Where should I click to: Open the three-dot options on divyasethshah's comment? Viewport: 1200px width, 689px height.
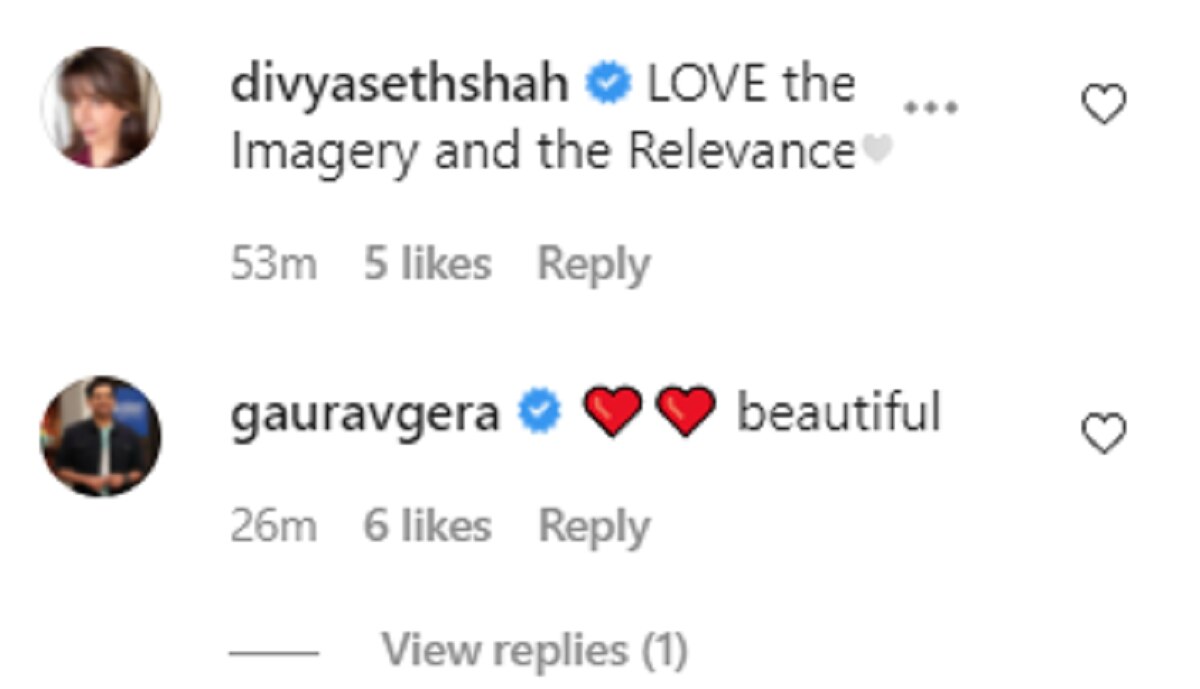pyautogui.click(x=931, y=106)
